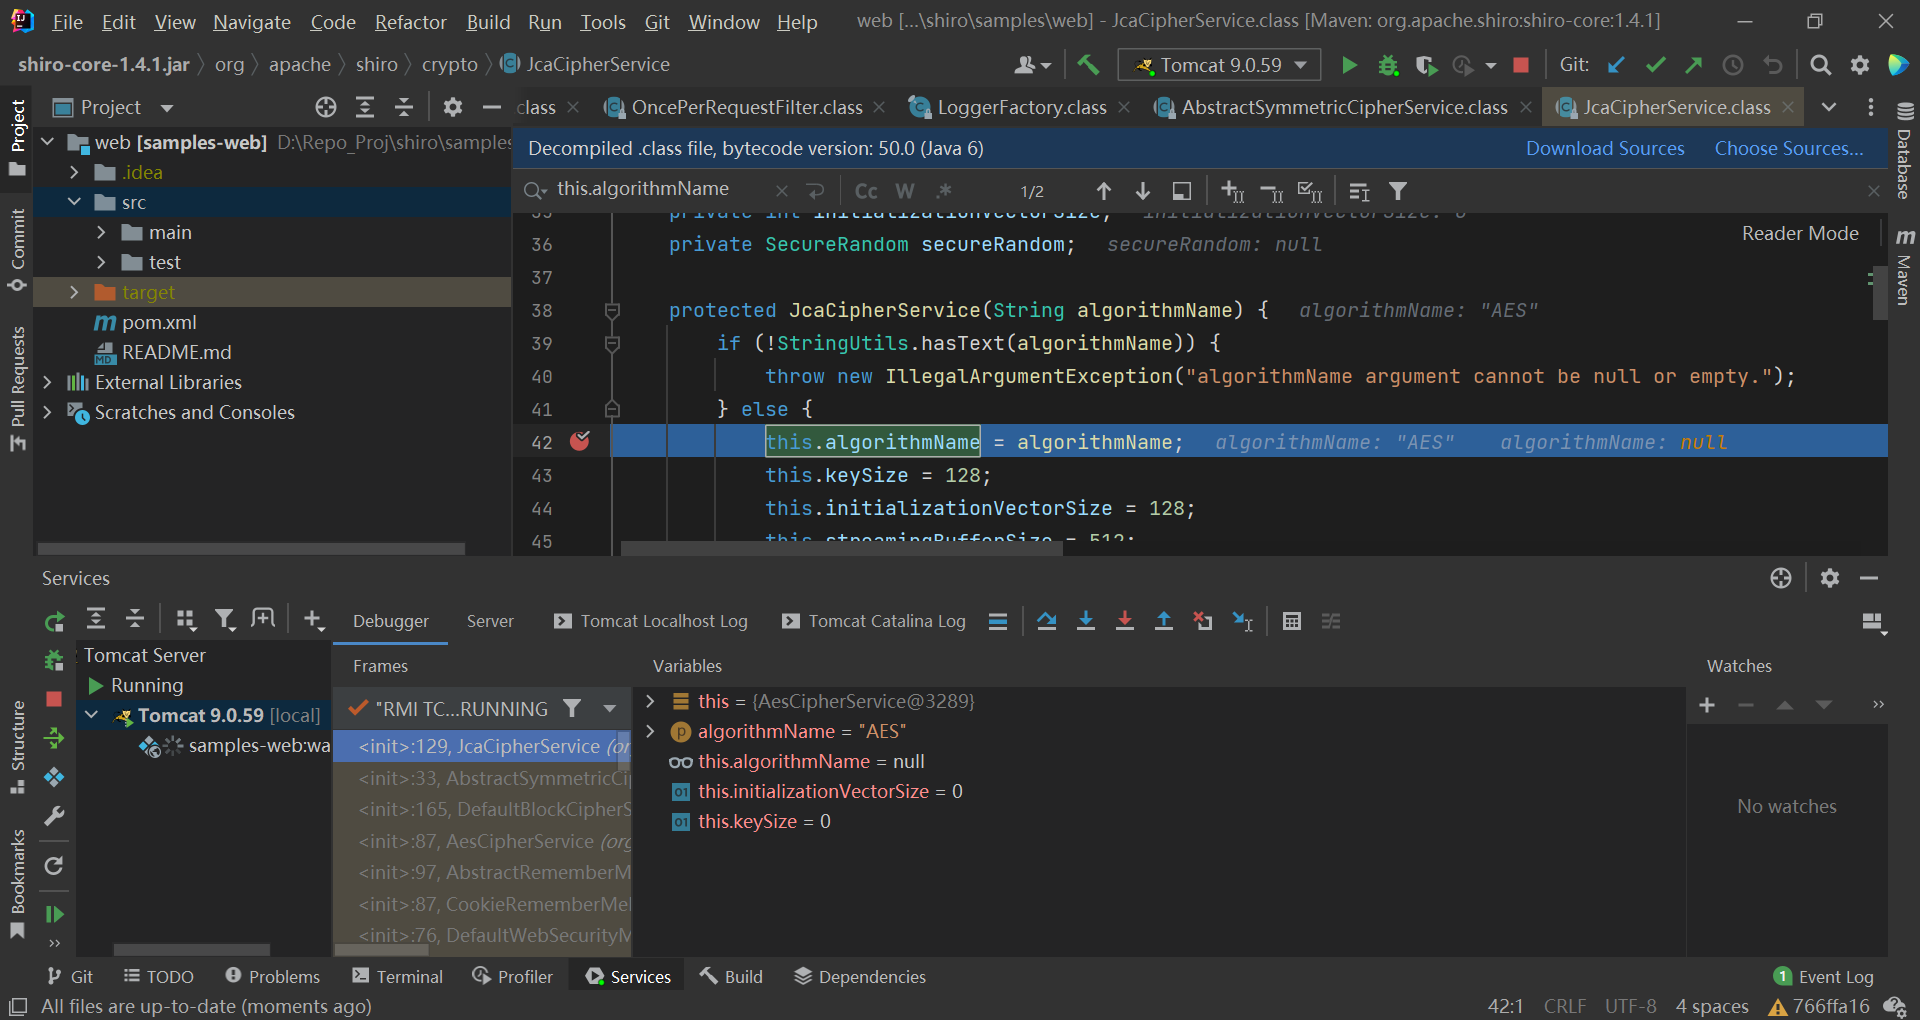
Task: Update project via Git blue arrow
Action: click(1616, 65)
